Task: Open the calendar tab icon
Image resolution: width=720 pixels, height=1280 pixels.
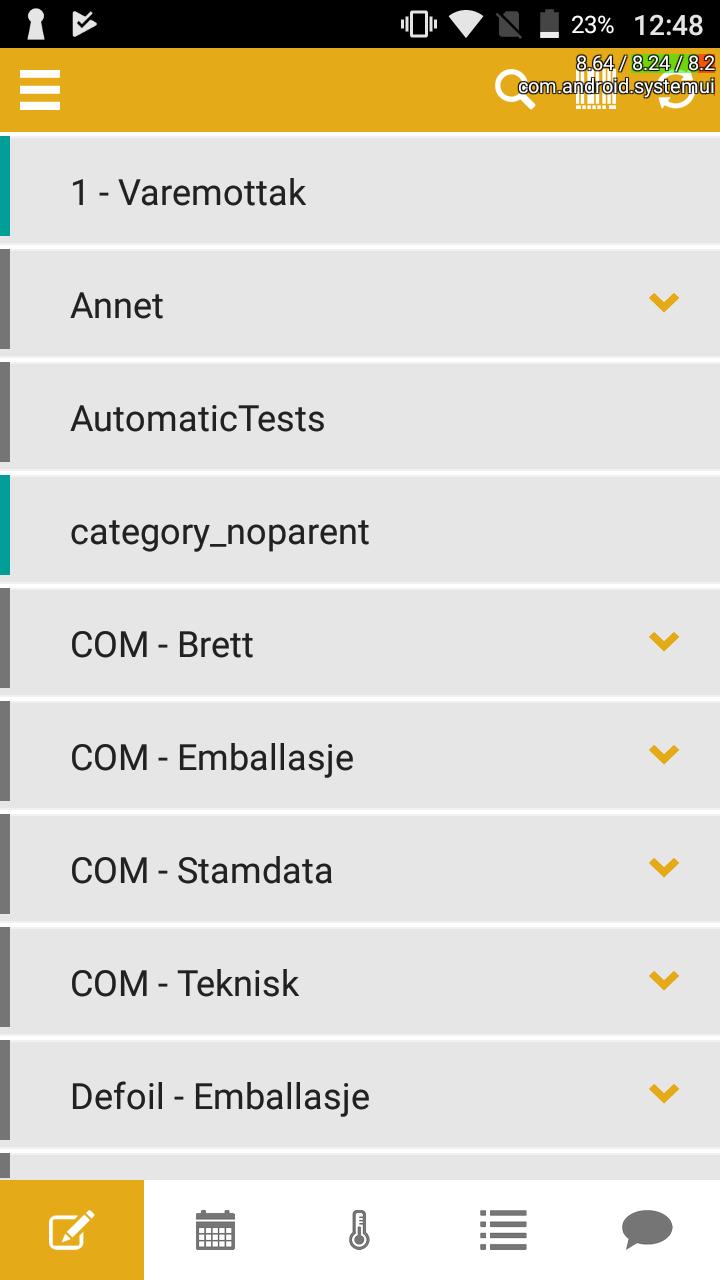Action: 216,1230
